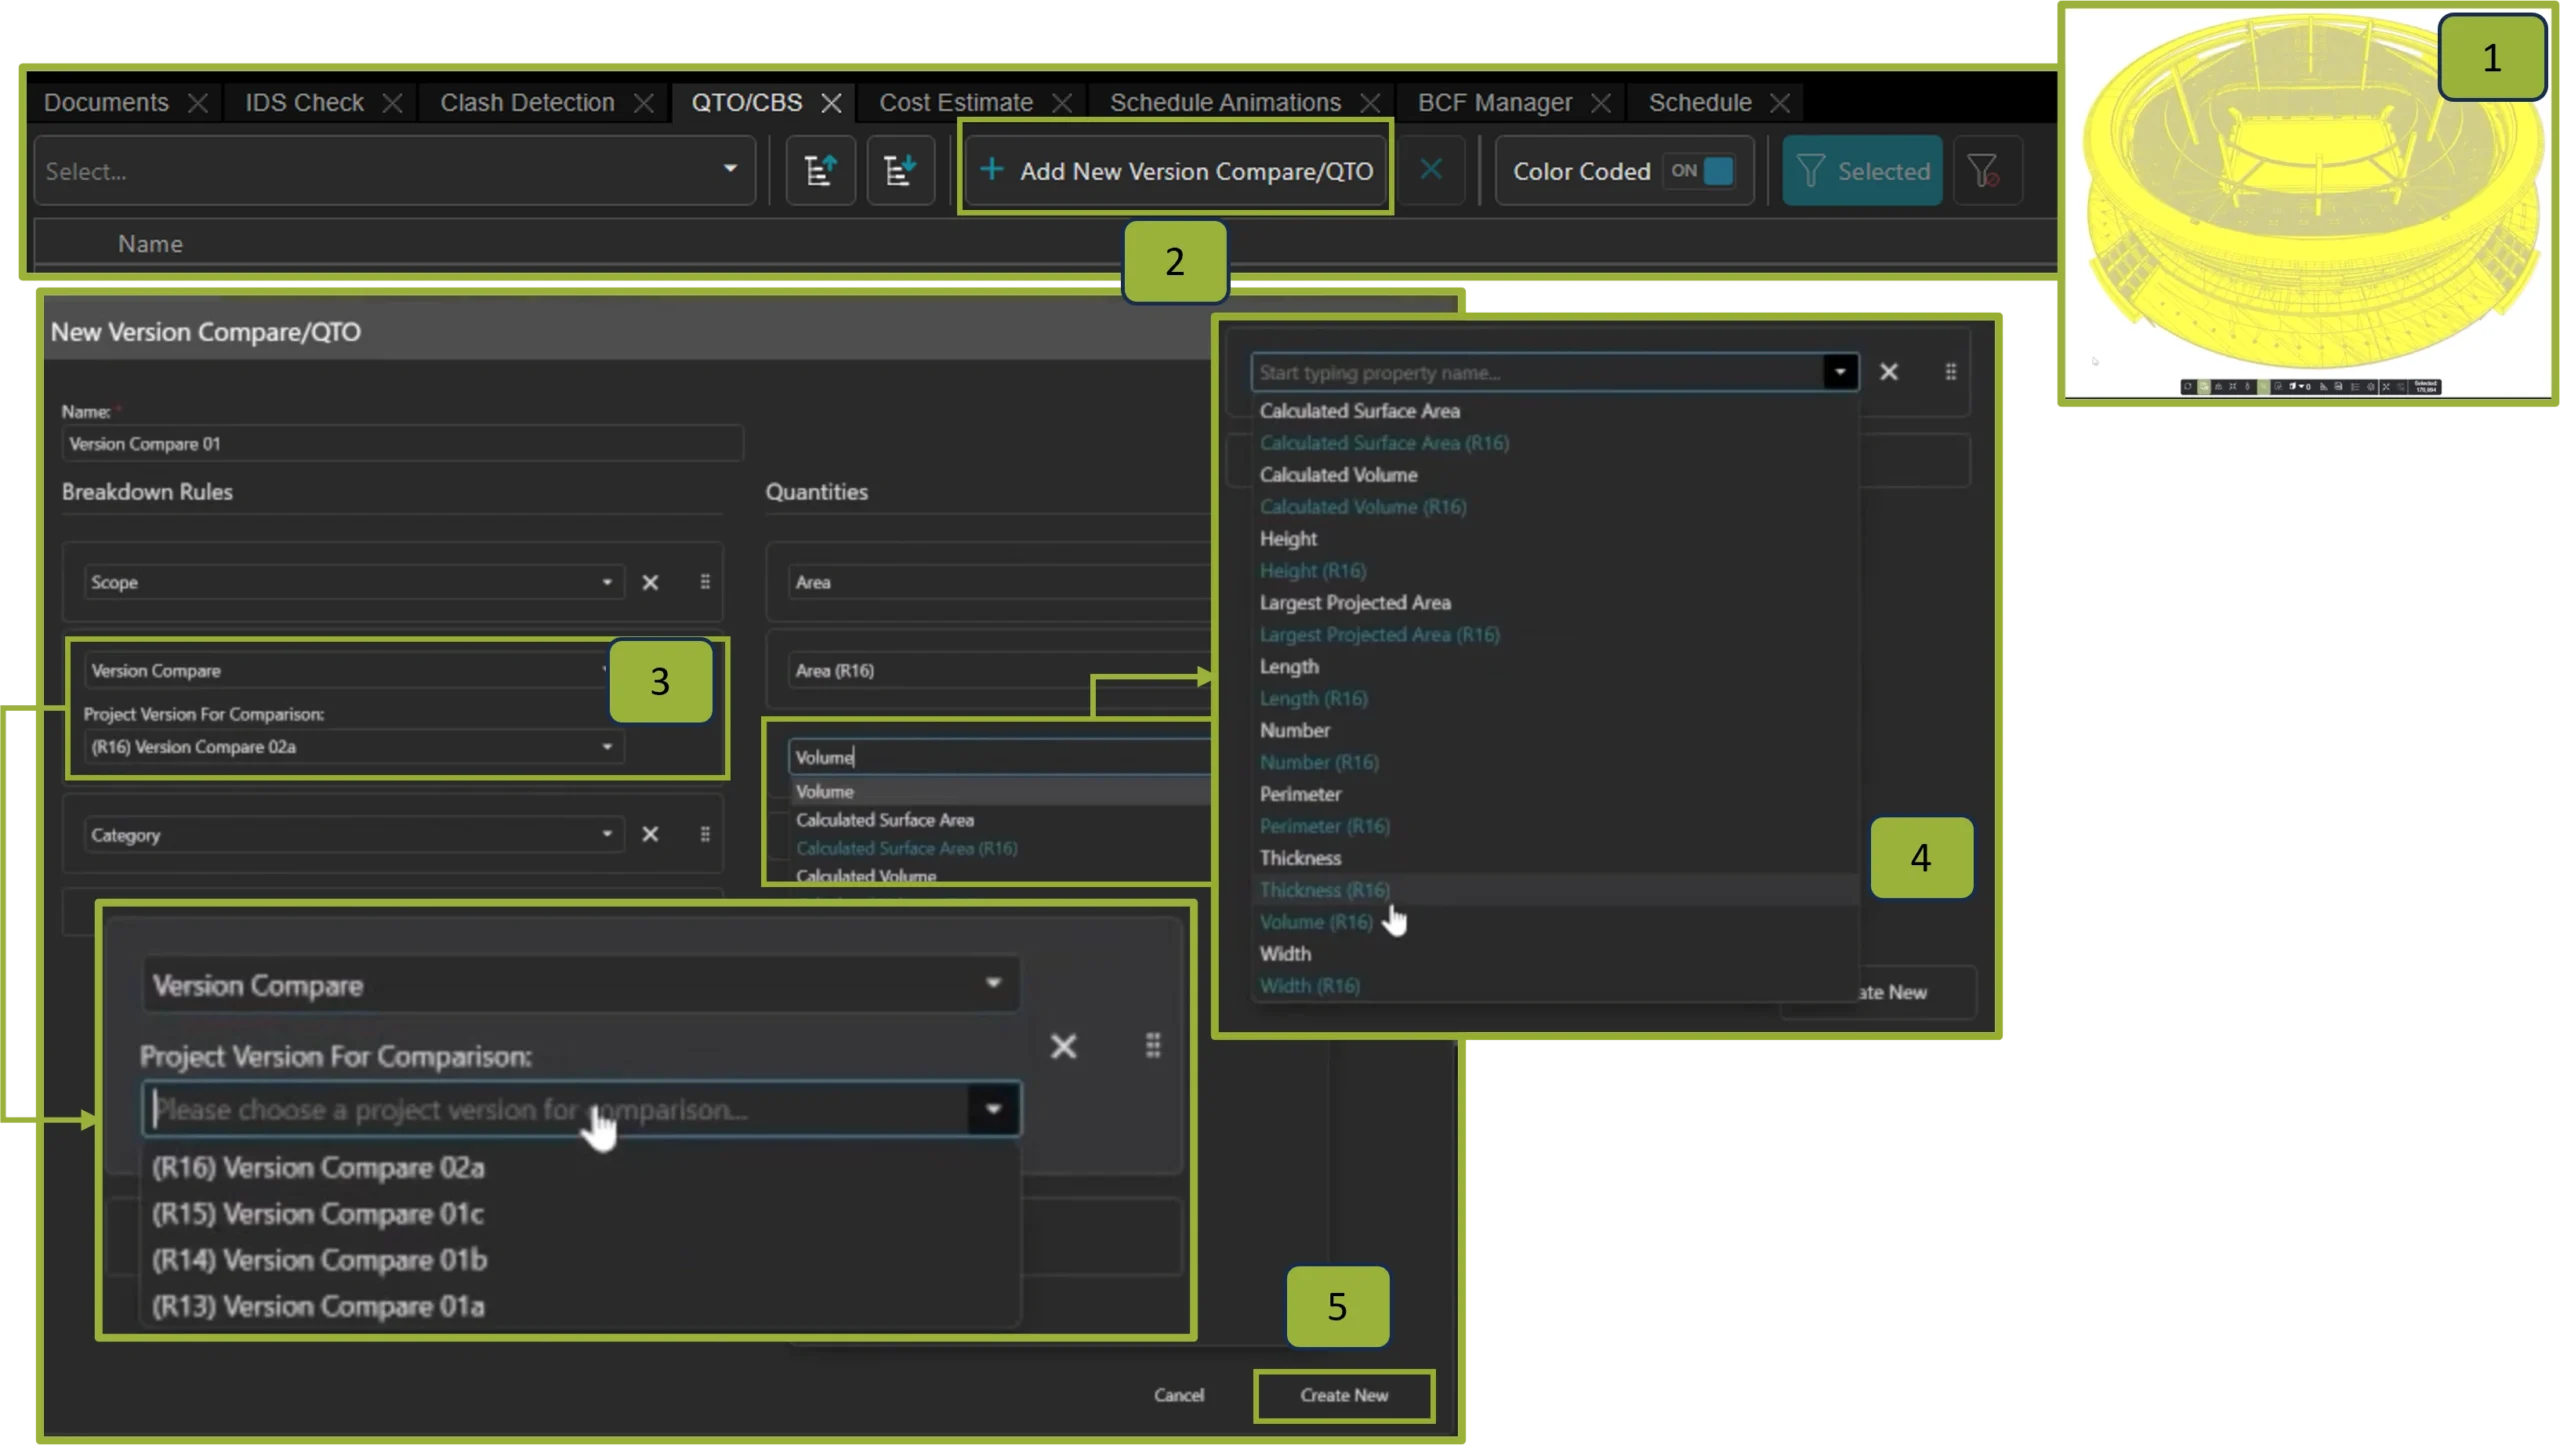The width and height of the screenshot is (2560, 1445).
Task: Click the Create New button
Action: pos(1343,1395)
